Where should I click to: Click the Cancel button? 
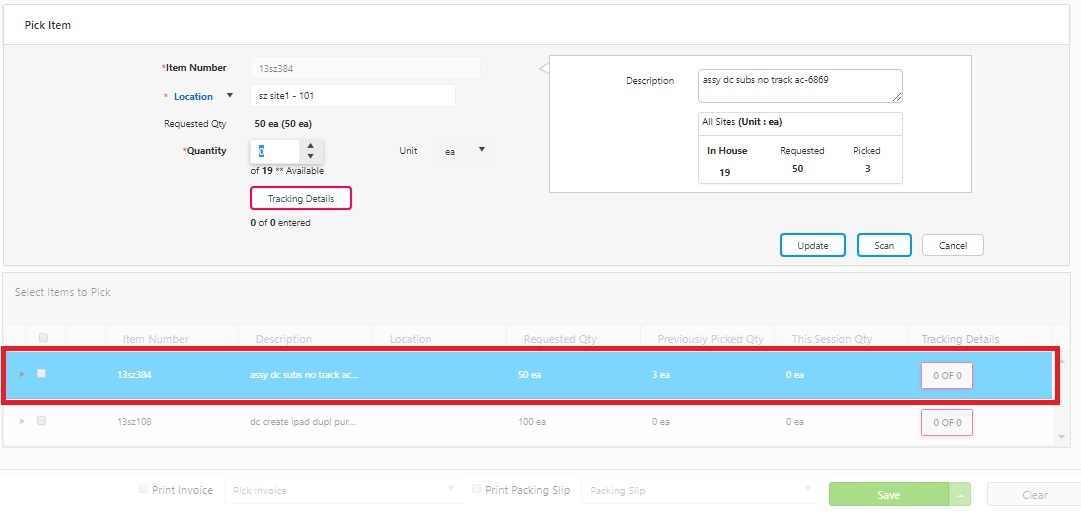tap(952, 245)
